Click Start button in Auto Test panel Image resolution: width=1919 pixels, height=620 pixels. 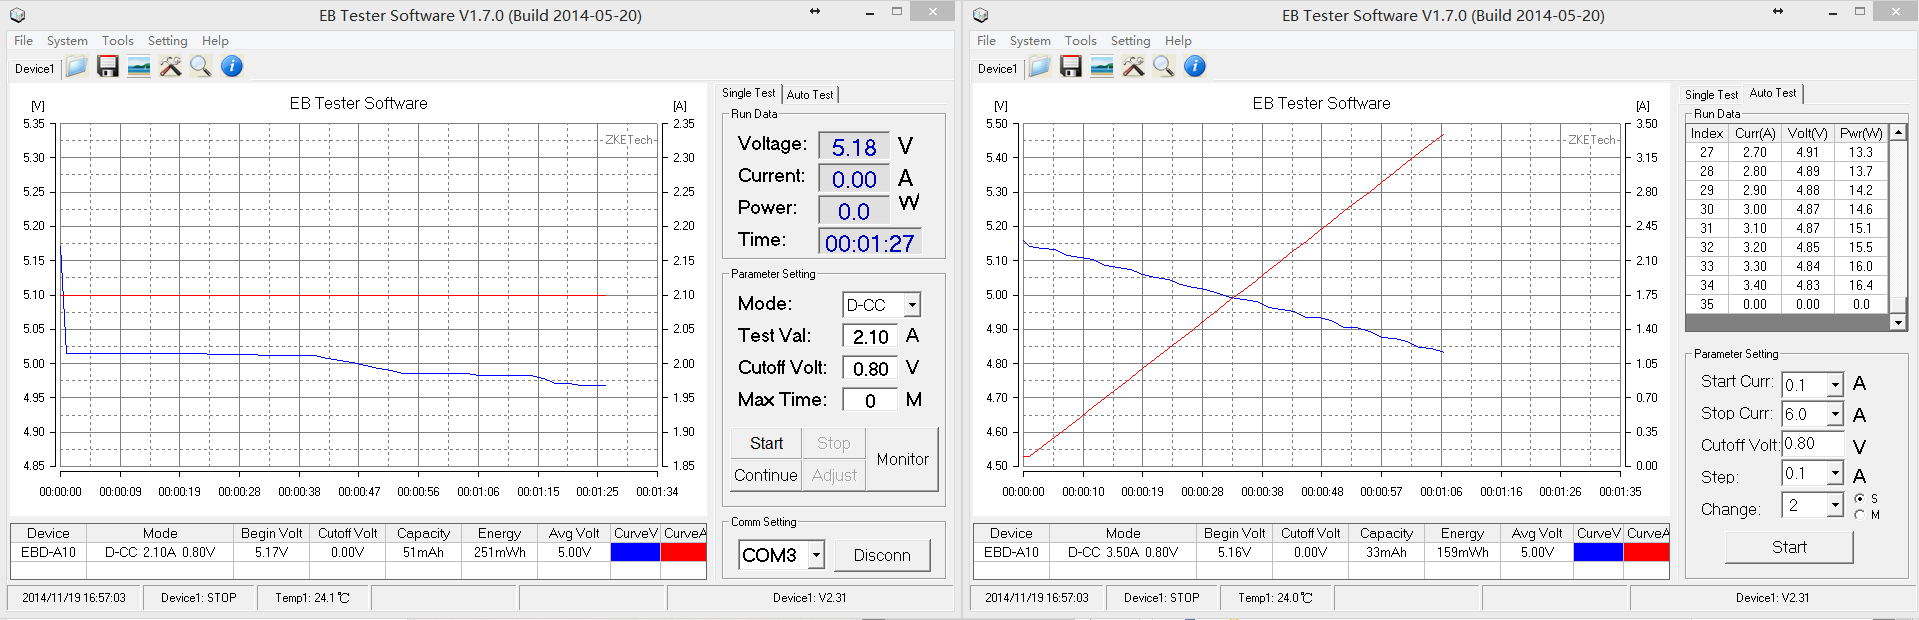tap(1789, 547)
